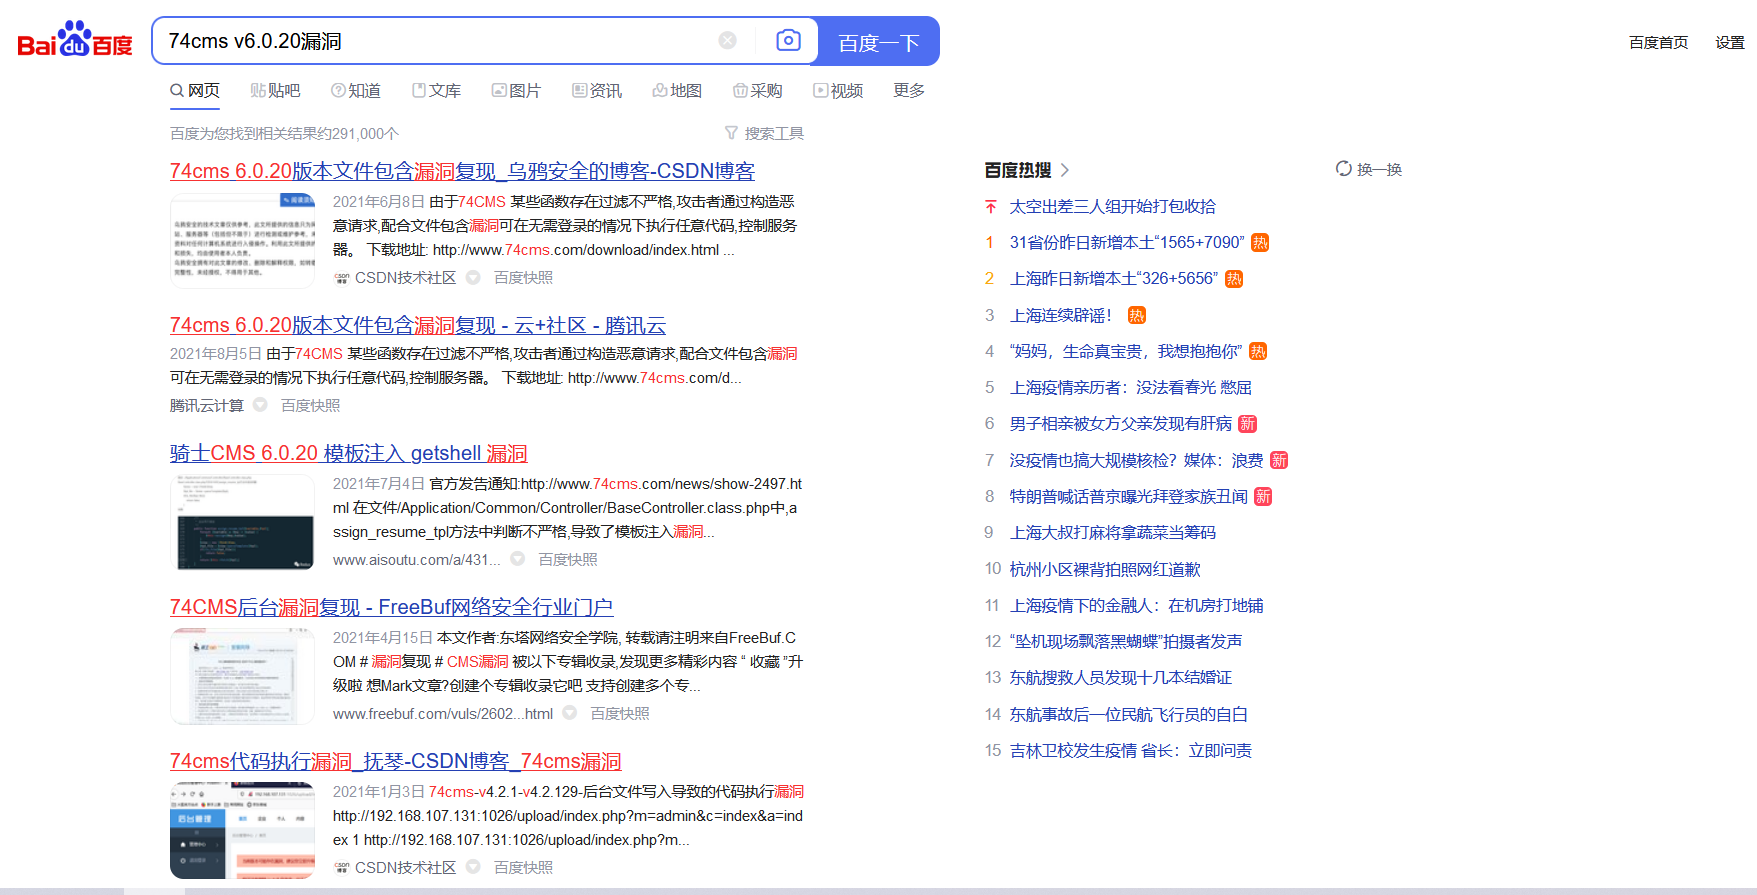Open 百度快照 for first CSDN result
The width and height of the screenshot is (1757, 895).
pos(523,278)
